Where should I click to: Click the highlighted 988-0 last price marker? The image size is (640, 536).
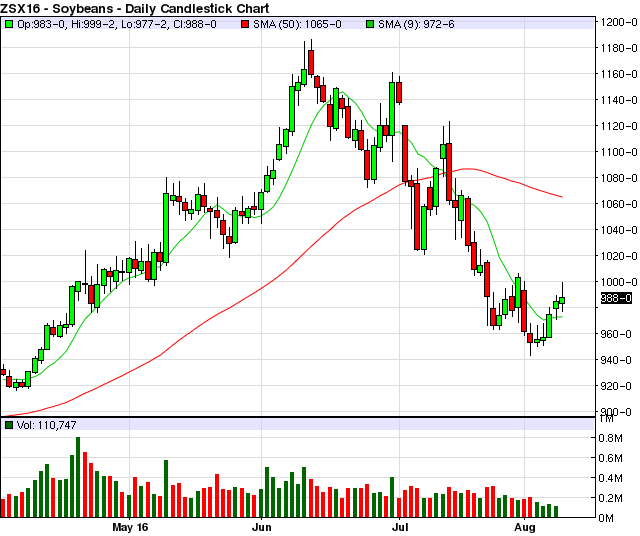click(x=616, y=298)
